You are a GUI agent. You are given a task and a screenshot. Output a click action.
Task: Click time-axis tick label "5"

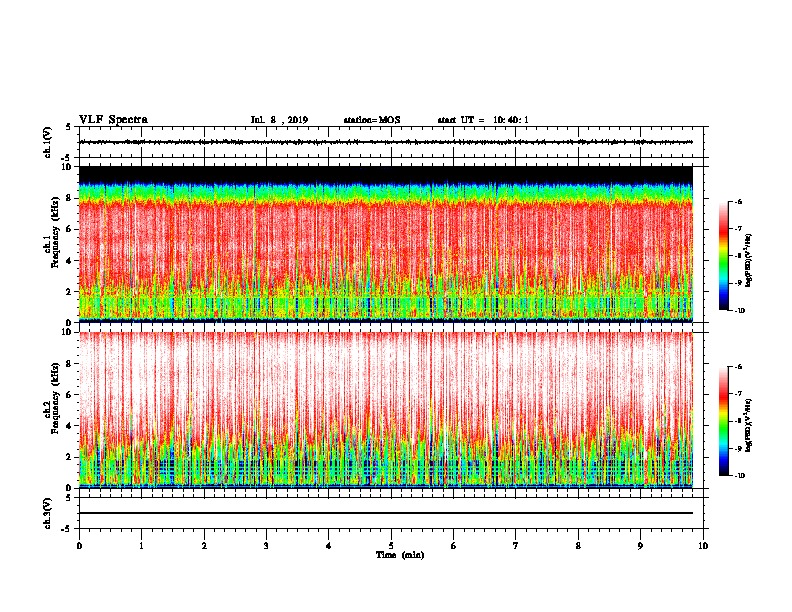(x=391, y=546)
